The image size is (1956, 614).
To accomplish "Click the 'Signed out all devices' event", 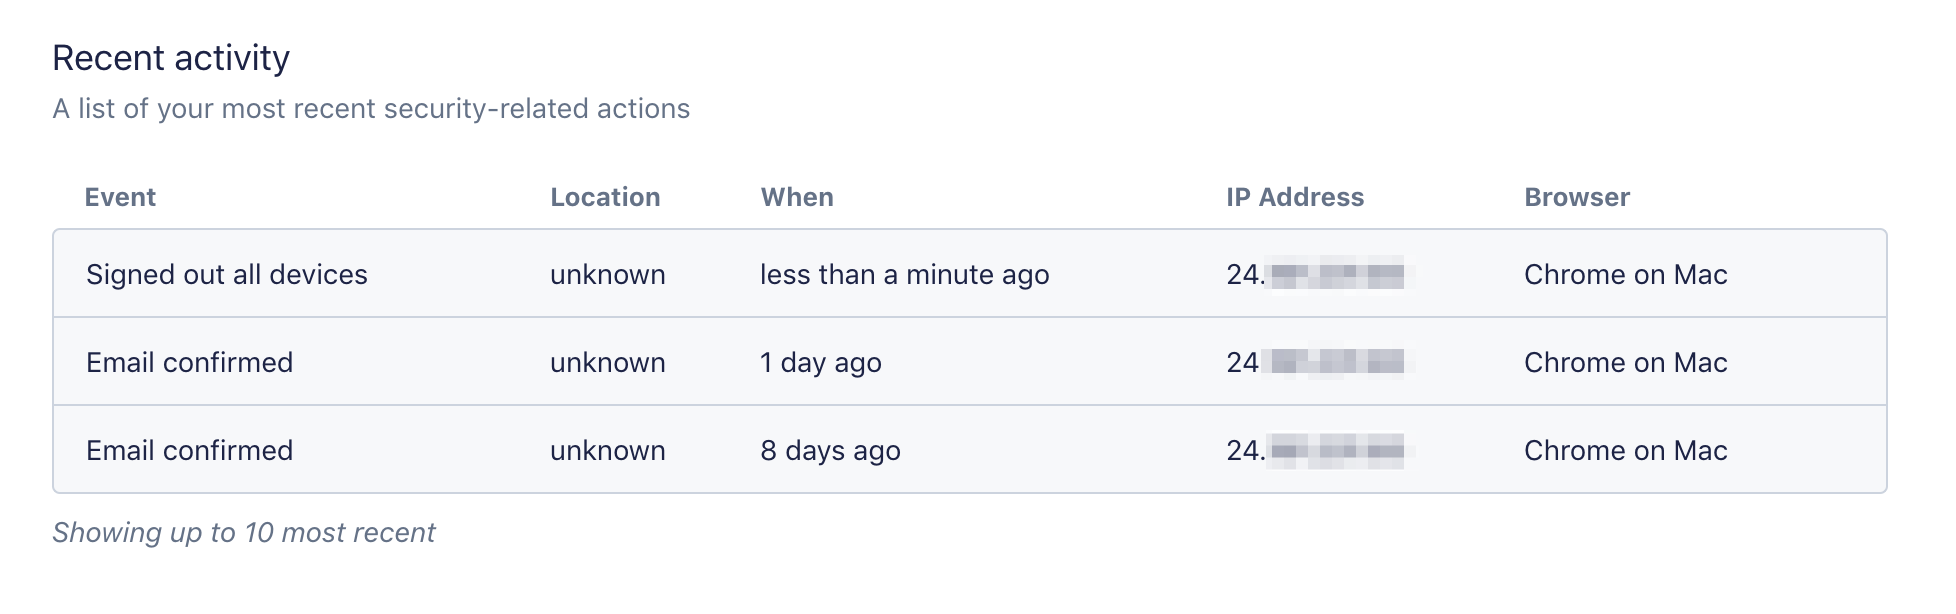I will coord(226,274).
